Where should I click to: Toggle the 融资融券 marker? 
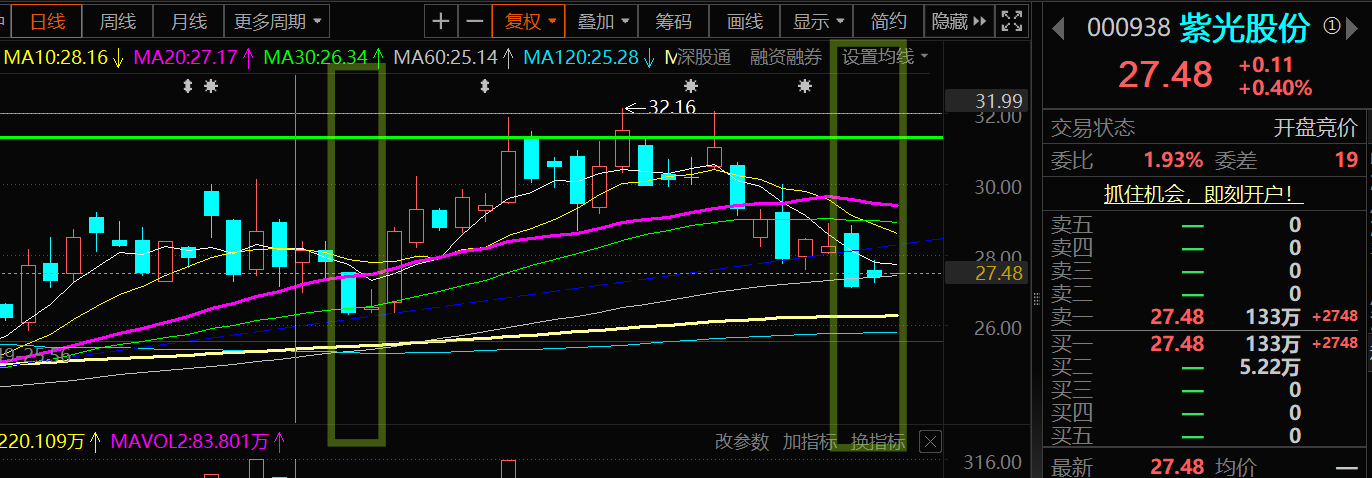785,57
